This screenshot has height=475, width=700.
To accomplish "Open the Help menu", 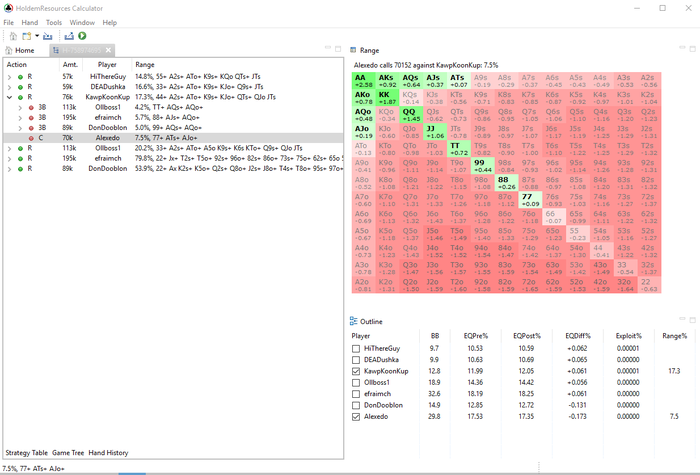I will (109, 22).
